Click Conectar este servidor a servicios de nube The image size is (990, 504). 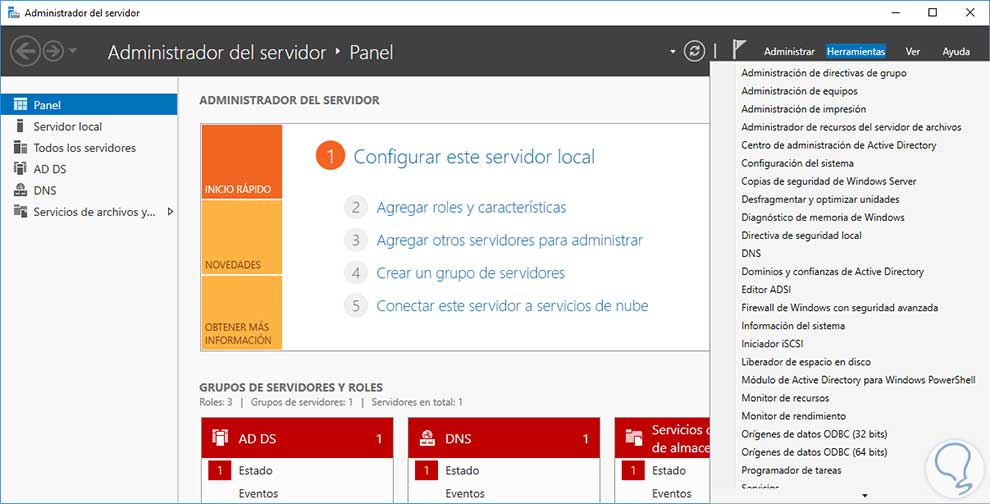[x=512, y=306]
